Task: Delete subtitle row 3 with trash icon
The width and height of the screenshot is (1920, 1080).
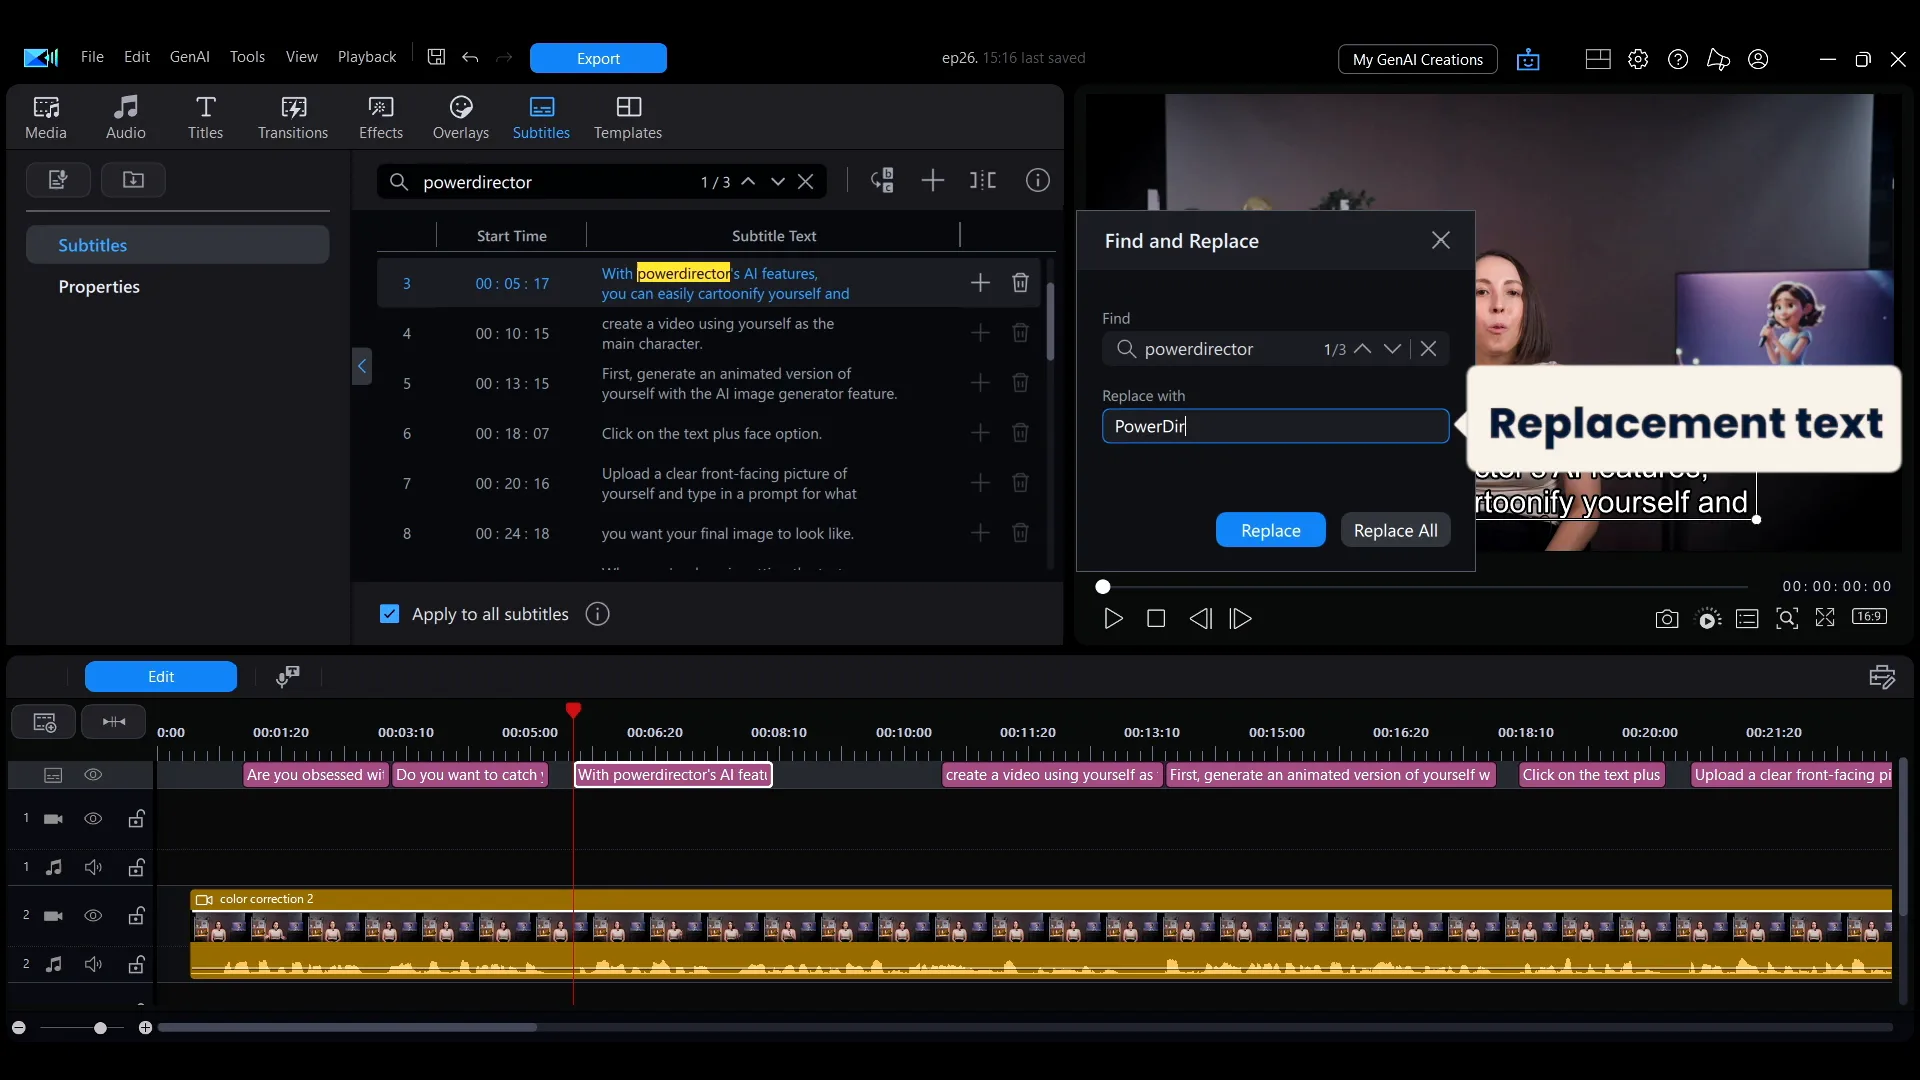Action: coord(1020,283)
